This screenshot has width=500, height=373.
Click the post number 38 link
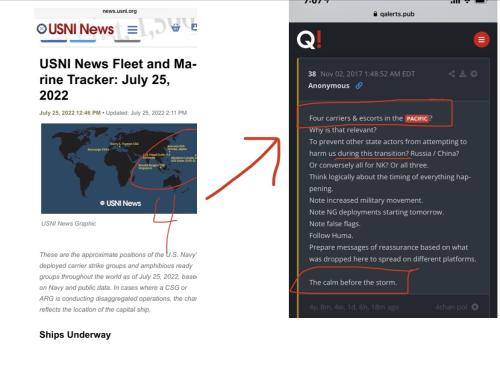pyautogui.click(x=312, y=74)
